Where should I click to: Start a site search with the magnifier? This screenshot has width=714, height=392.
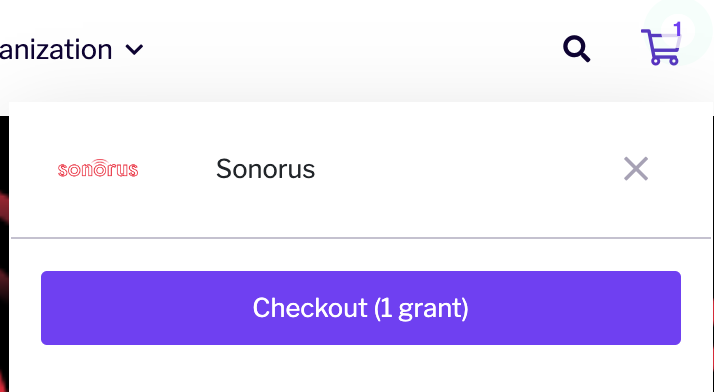click(x=576, y=48)
